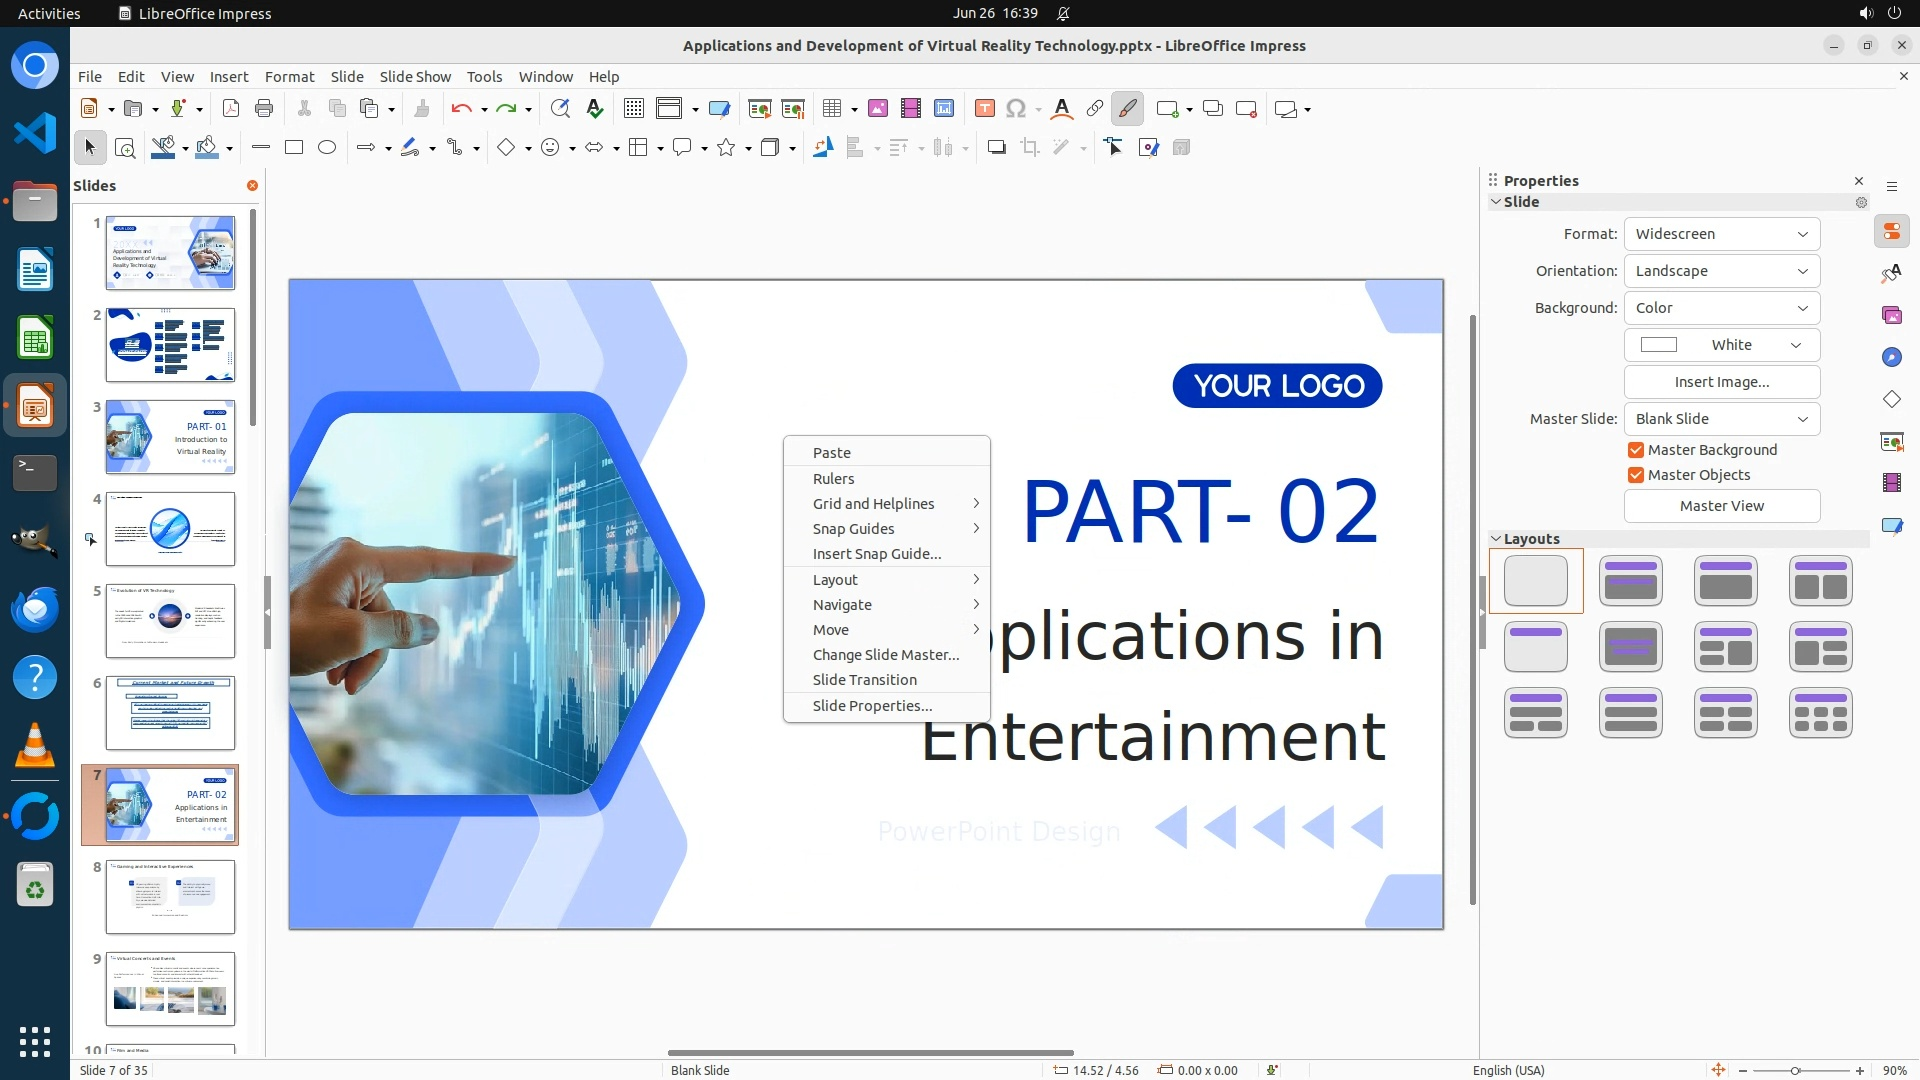Image resolution: width=1920 pixels, height=1080 pixels.
Task: Click the Crop Image tool icon
Action: (x=1029, y=148)
